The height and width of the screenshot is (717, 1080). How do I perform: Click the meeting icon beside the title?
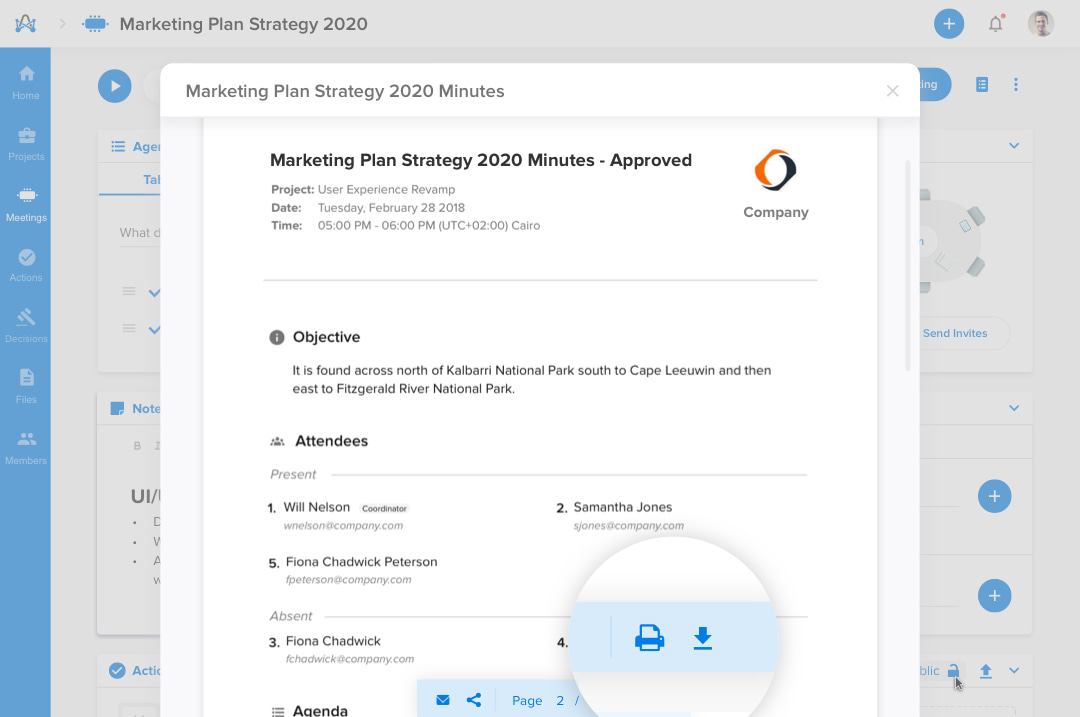(95, 23)
